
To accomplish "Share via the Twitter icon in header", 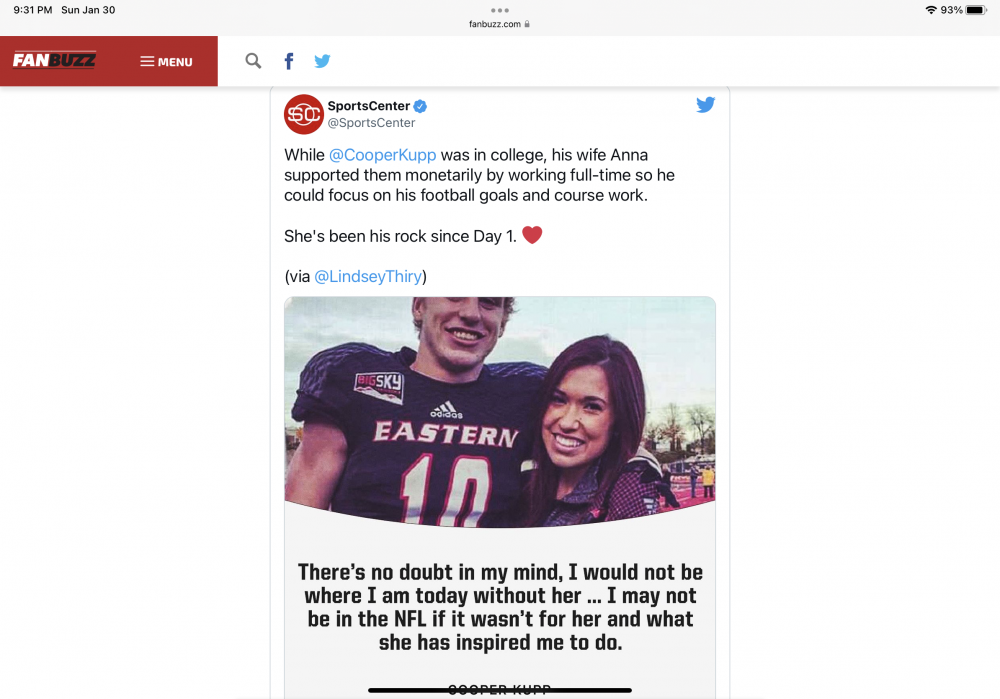I will [x=322, y=61].
